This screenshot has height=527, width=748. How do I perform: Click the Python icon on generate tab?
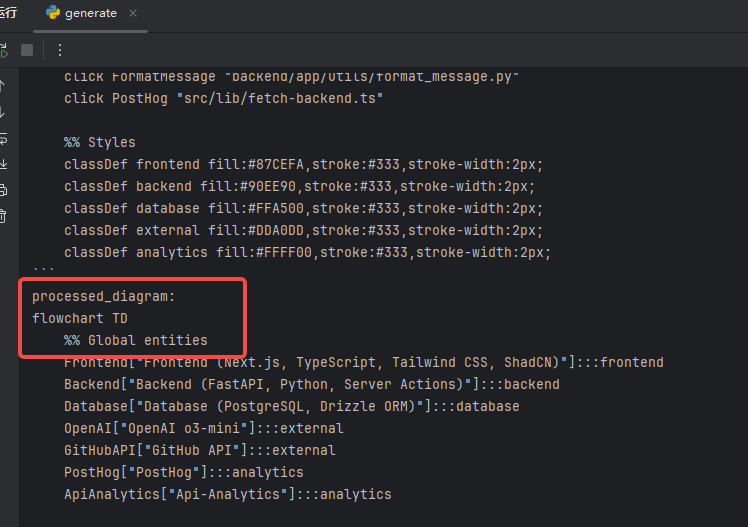click(52, 13)
